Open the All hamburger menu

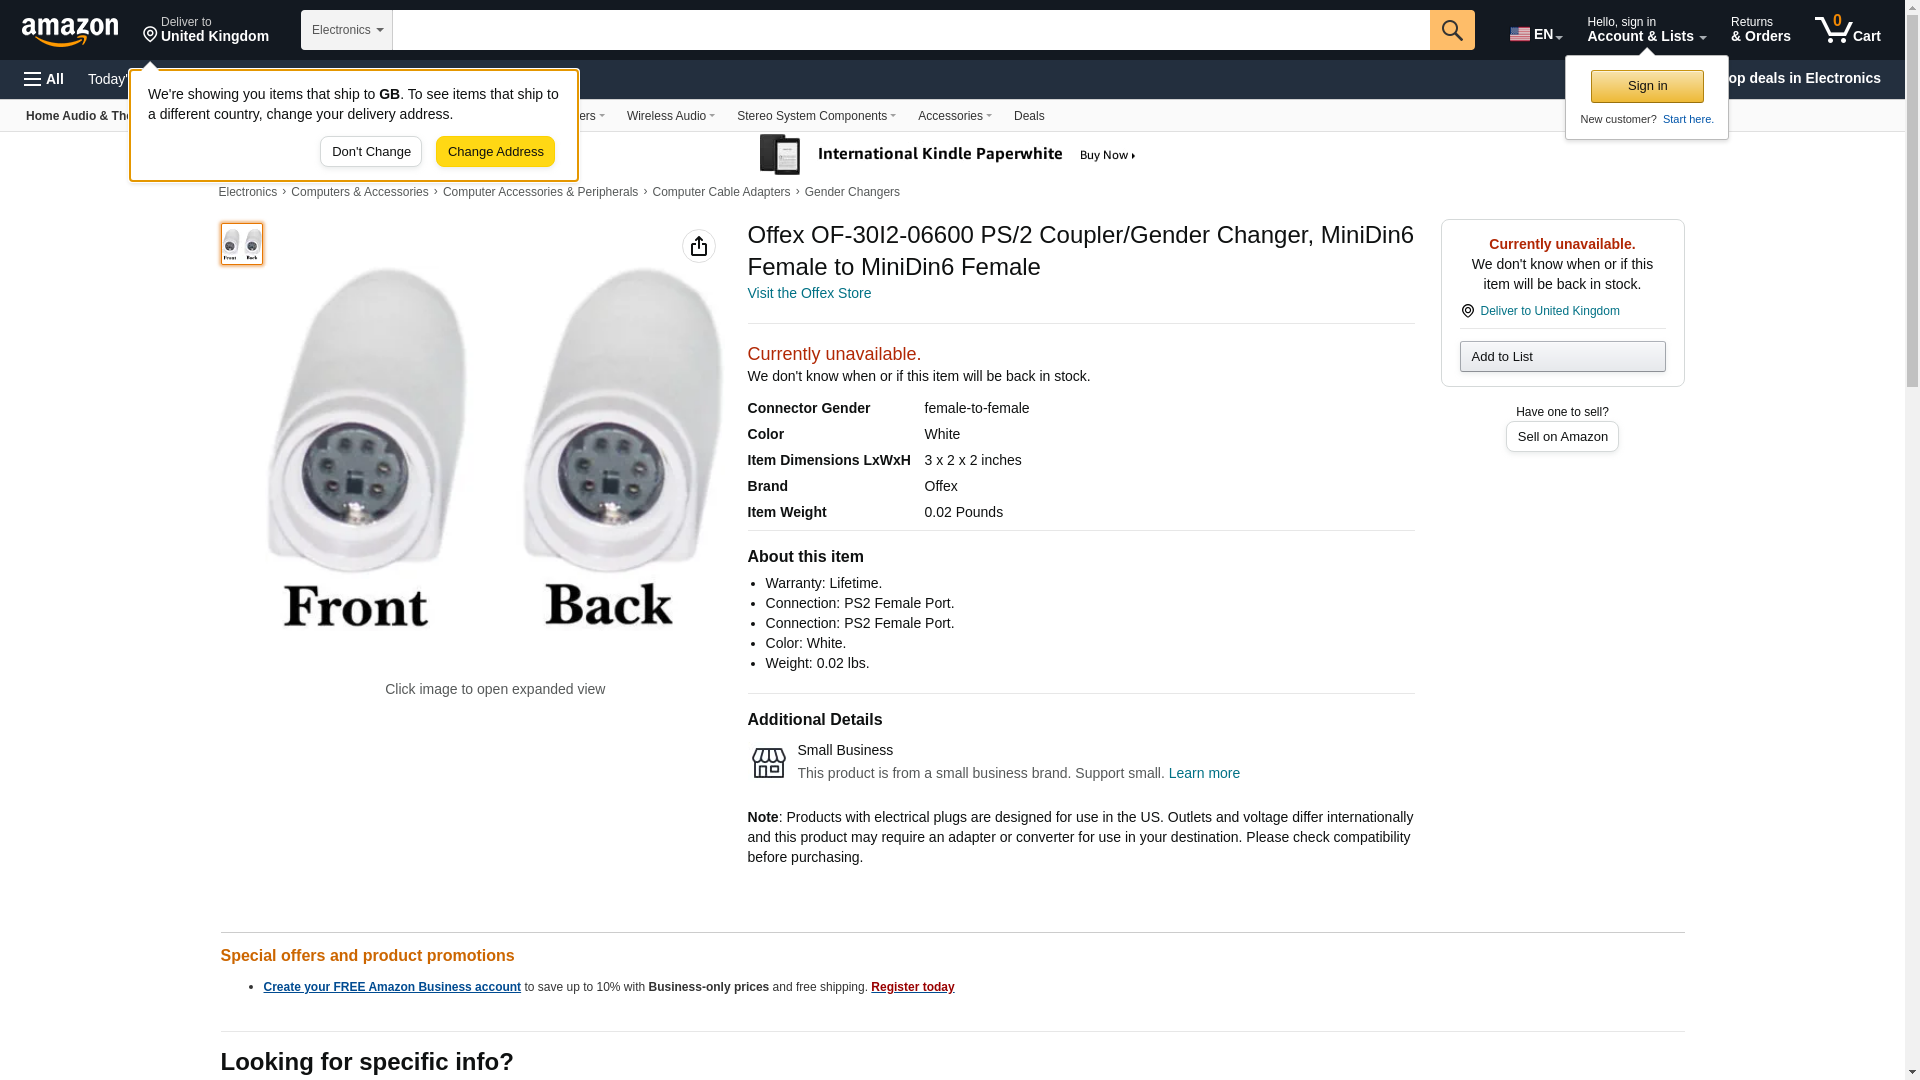pyautogui.click(x=44, y=79)
